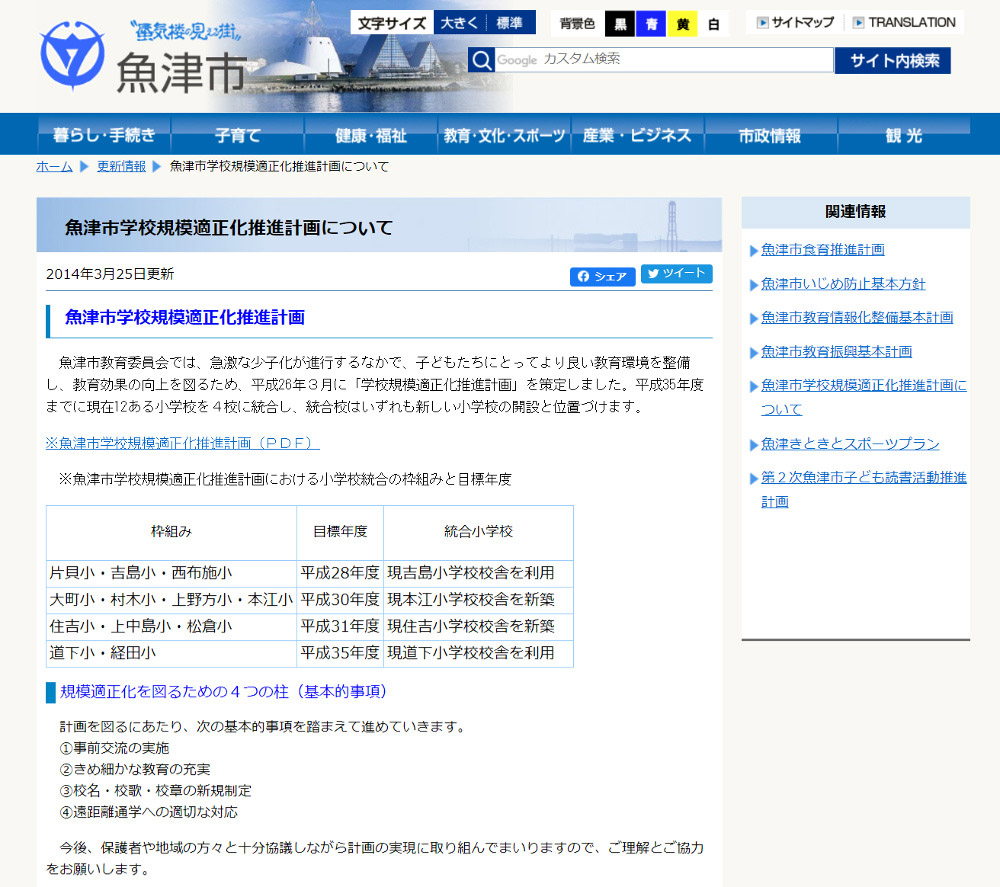Tweet page with Twitter ツイート button

tap(676, 274)
